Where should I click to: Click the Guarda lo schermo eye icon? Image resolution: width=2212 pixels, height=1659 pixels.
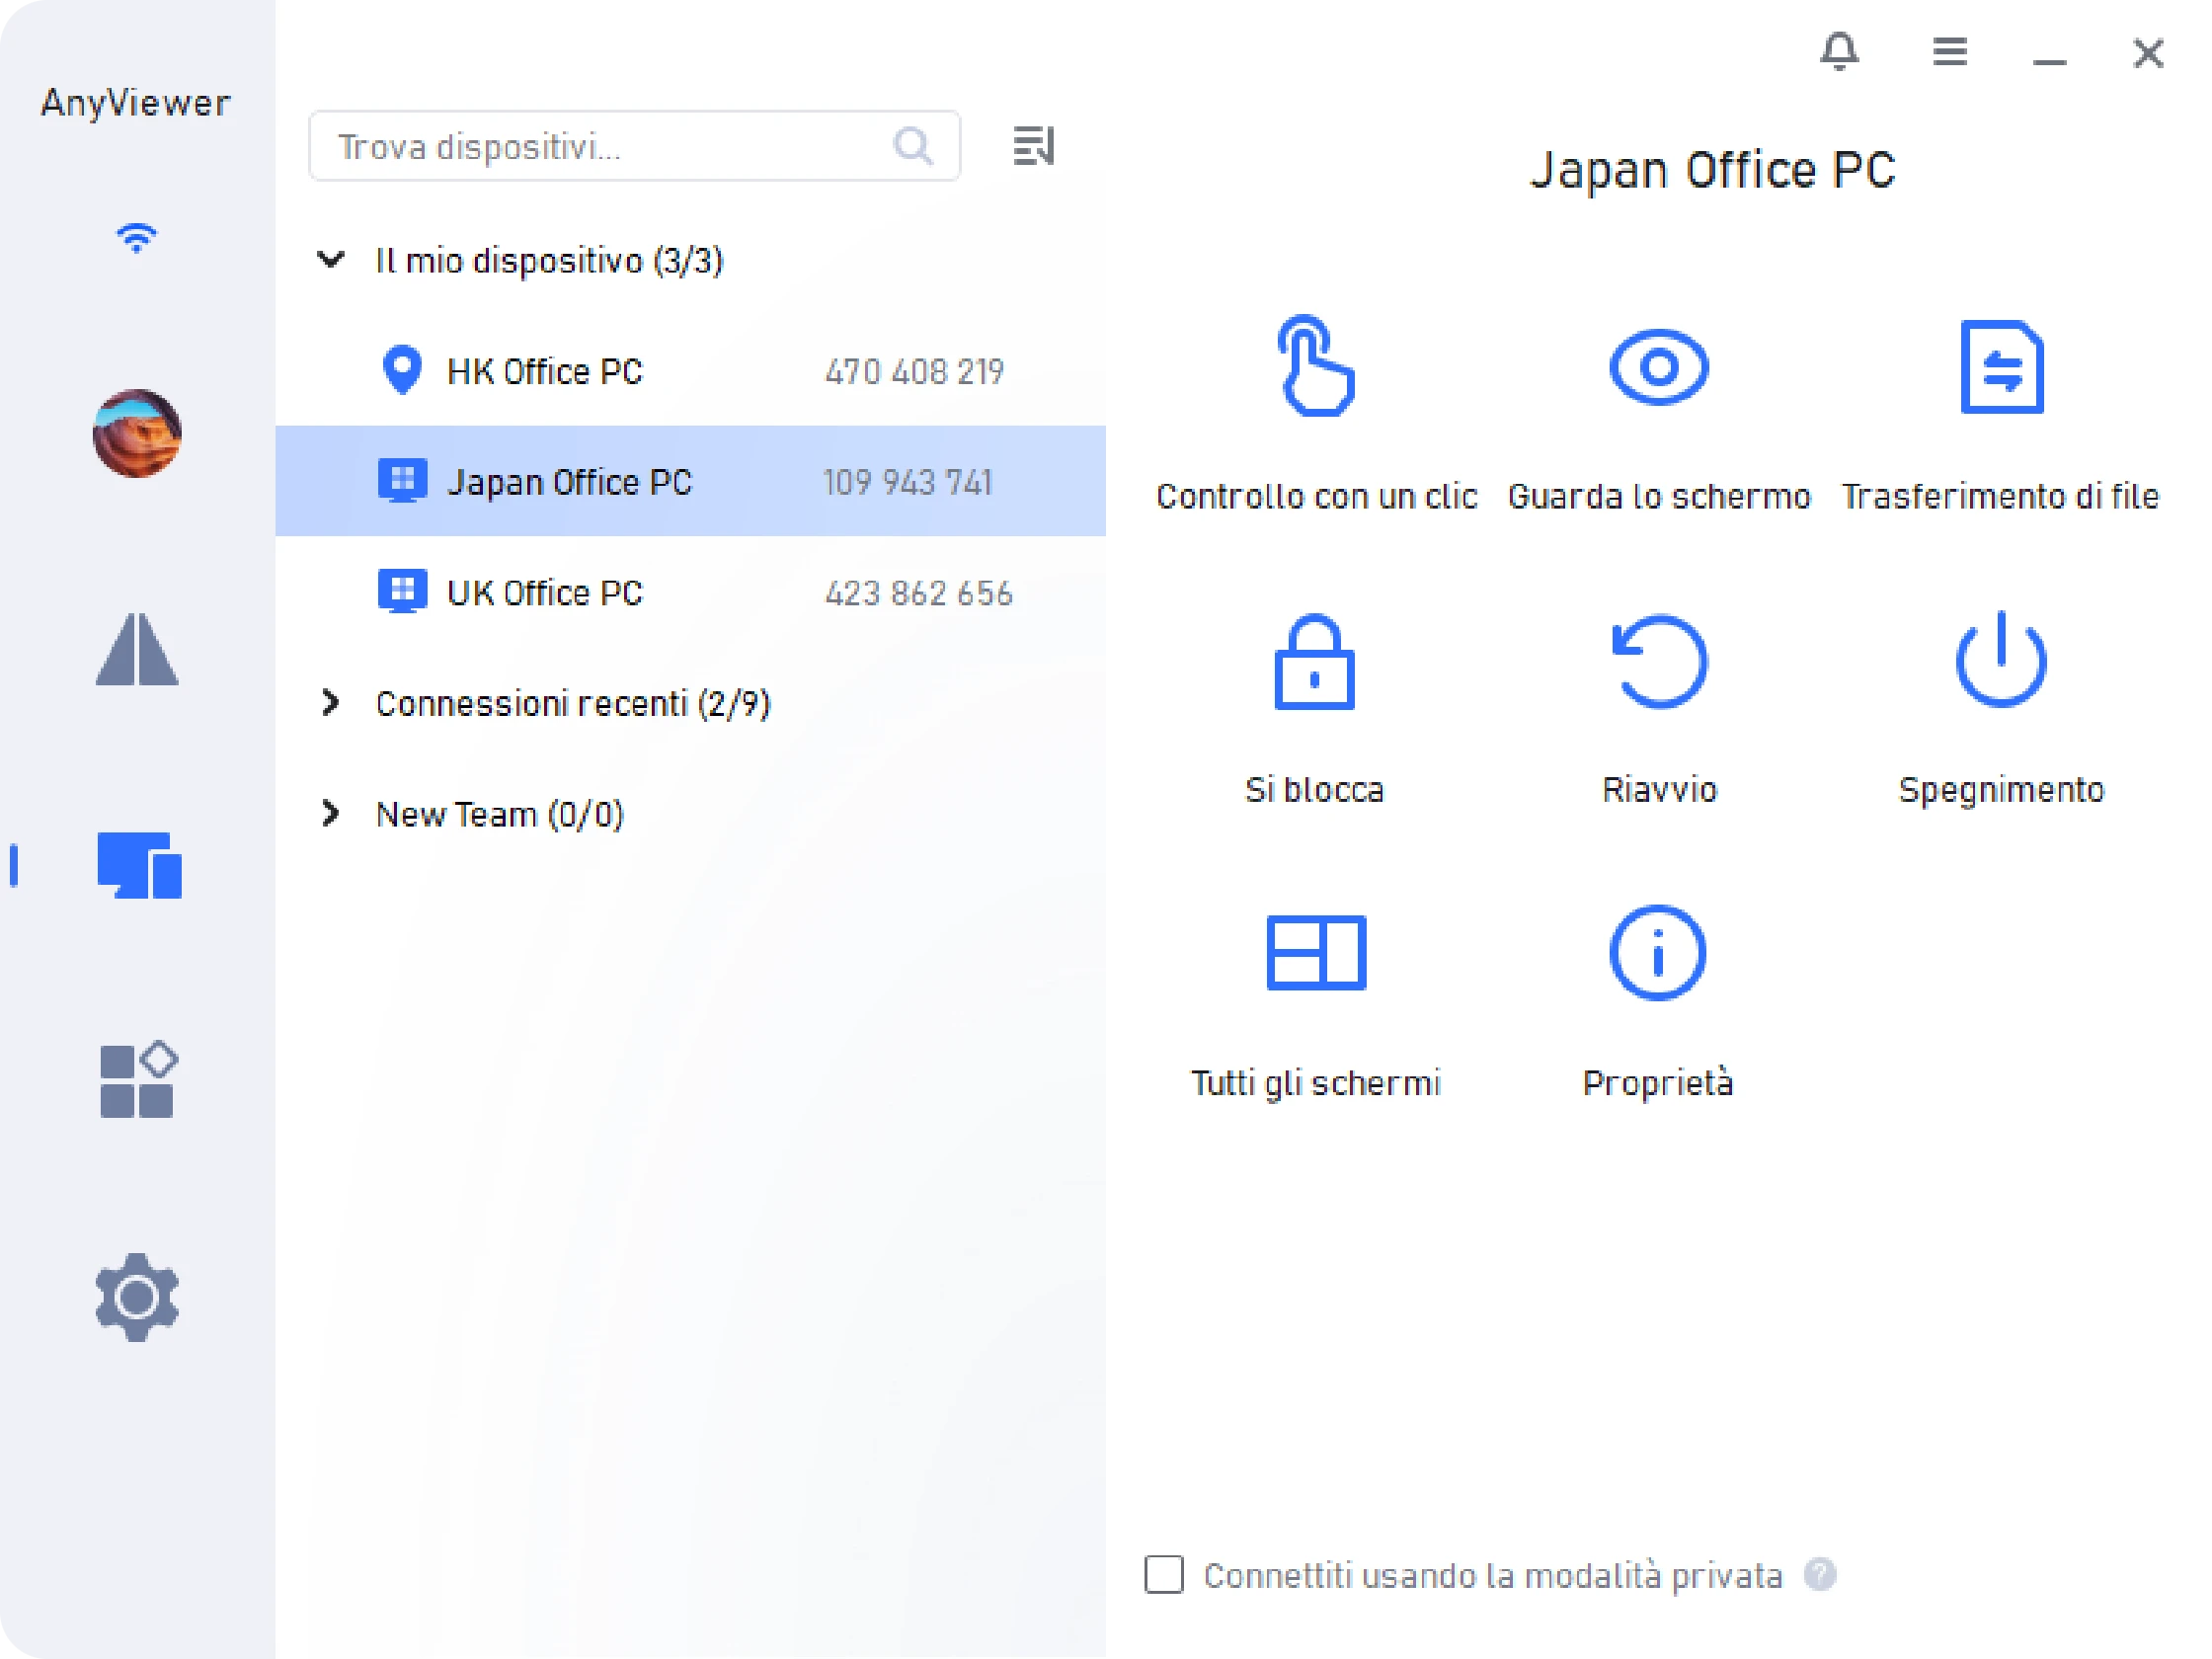1658,366
